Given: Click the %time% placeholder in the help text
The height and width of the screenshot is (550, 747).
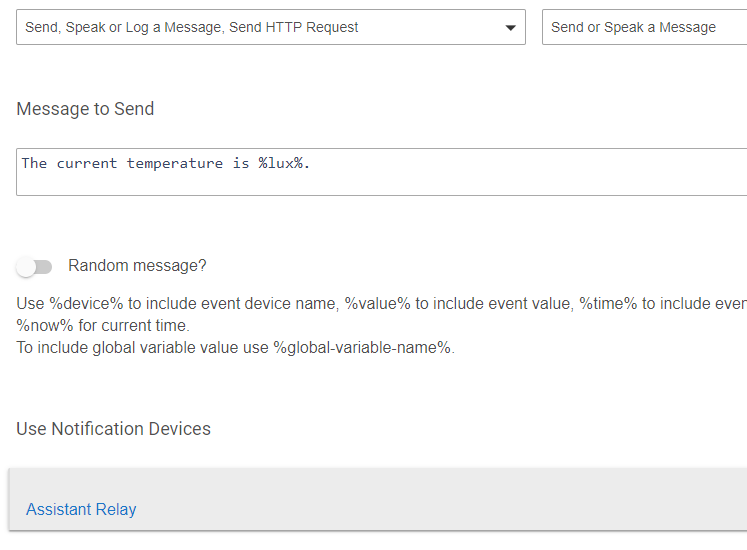Looking at the screenshot, I should (x=608, y=303).
